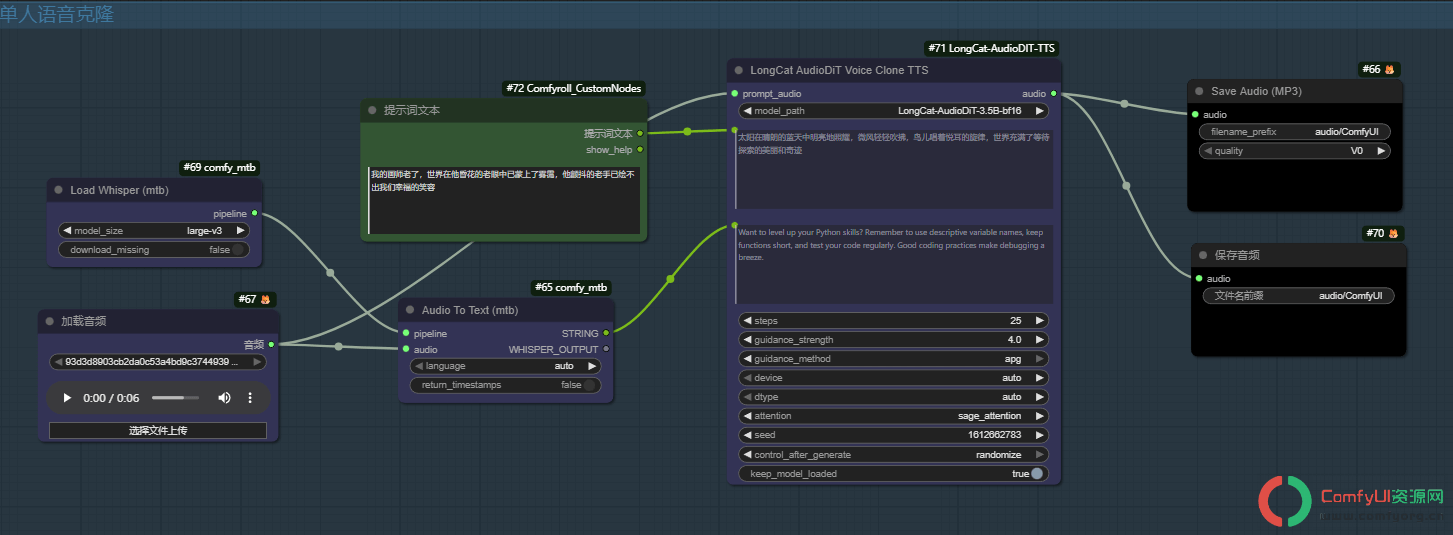Open the attention sage_attention dropdown
Screen dimensions: 1453x535
coord(893,416)
